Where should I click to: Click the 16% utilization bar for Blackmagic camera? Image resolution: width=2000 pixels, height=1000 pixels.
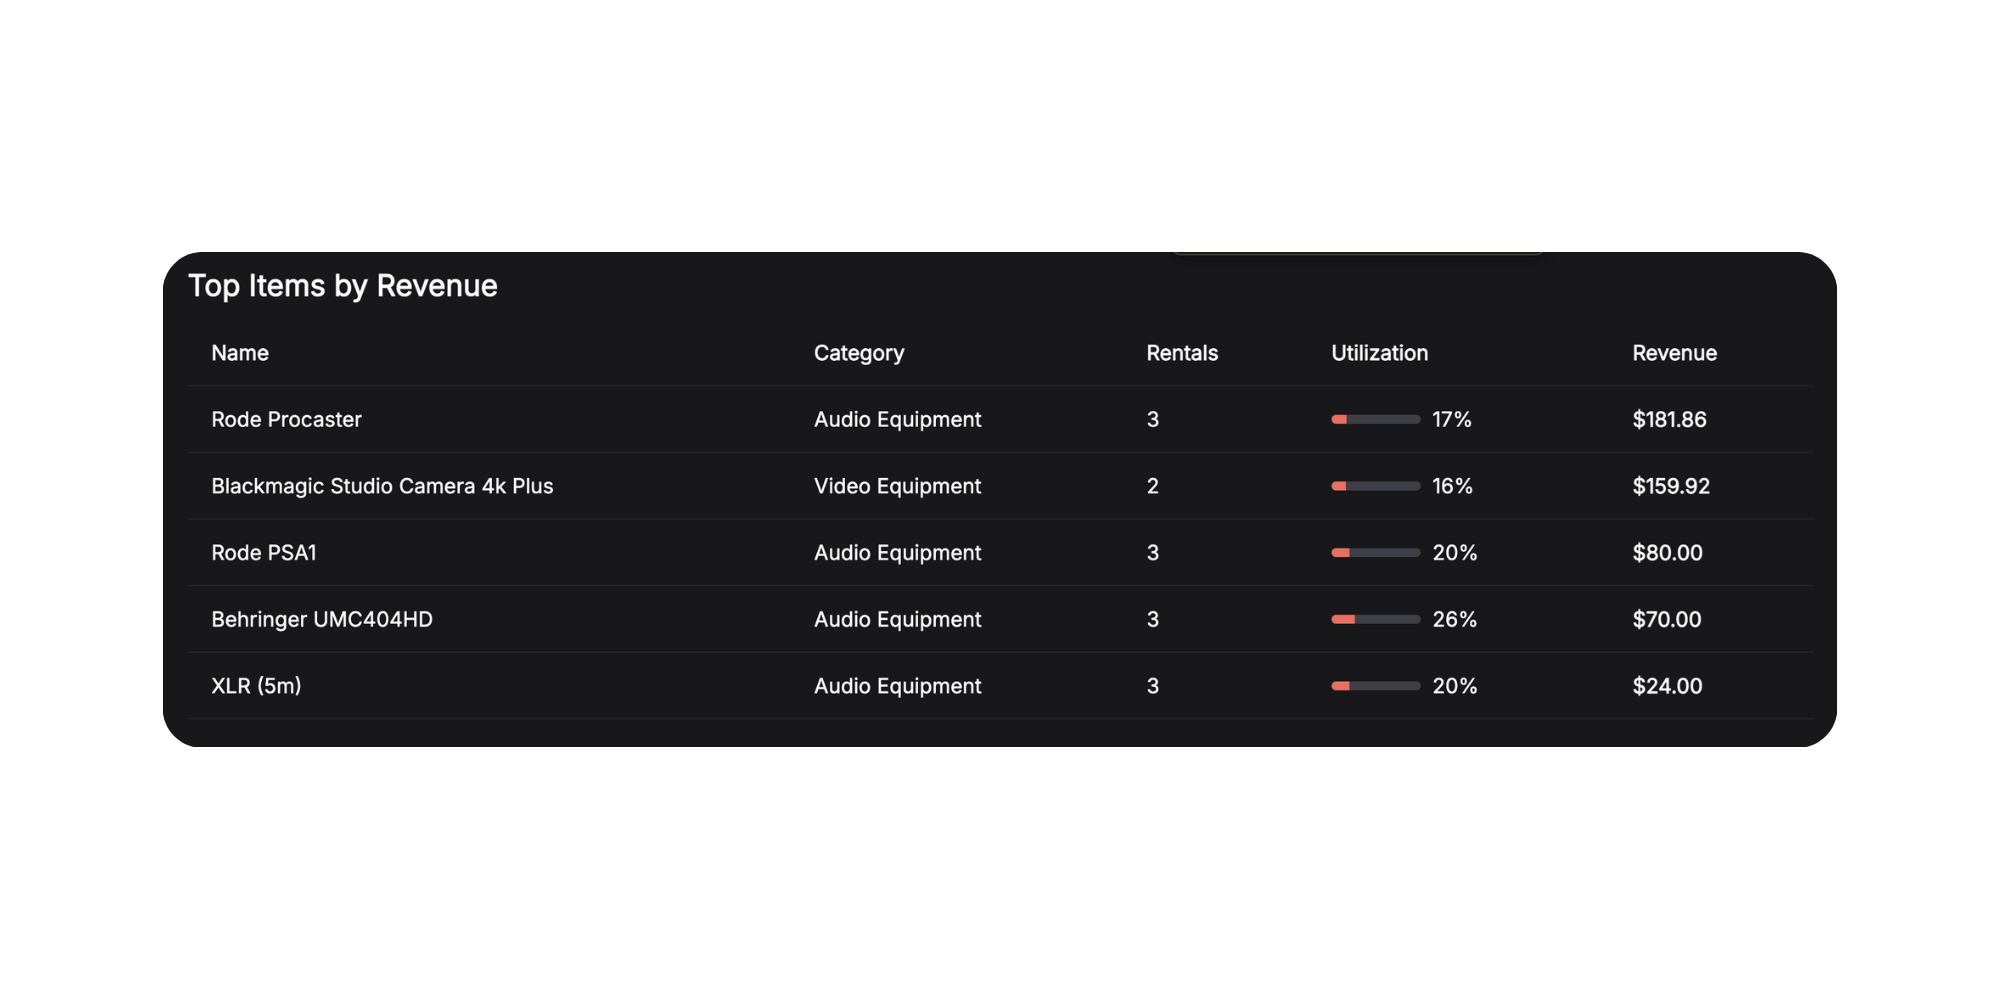tap(1374, 486)
